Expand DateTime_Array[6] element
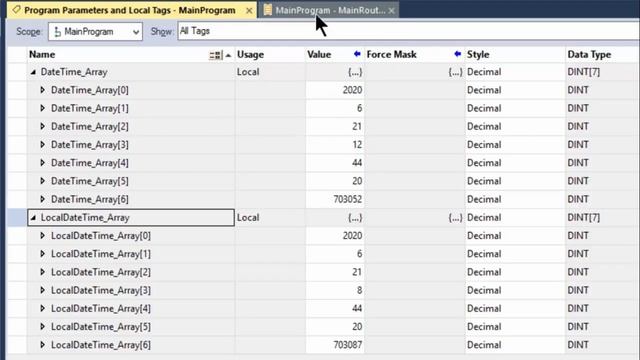This screenshot has height=360, width=640. coord(42,199)
